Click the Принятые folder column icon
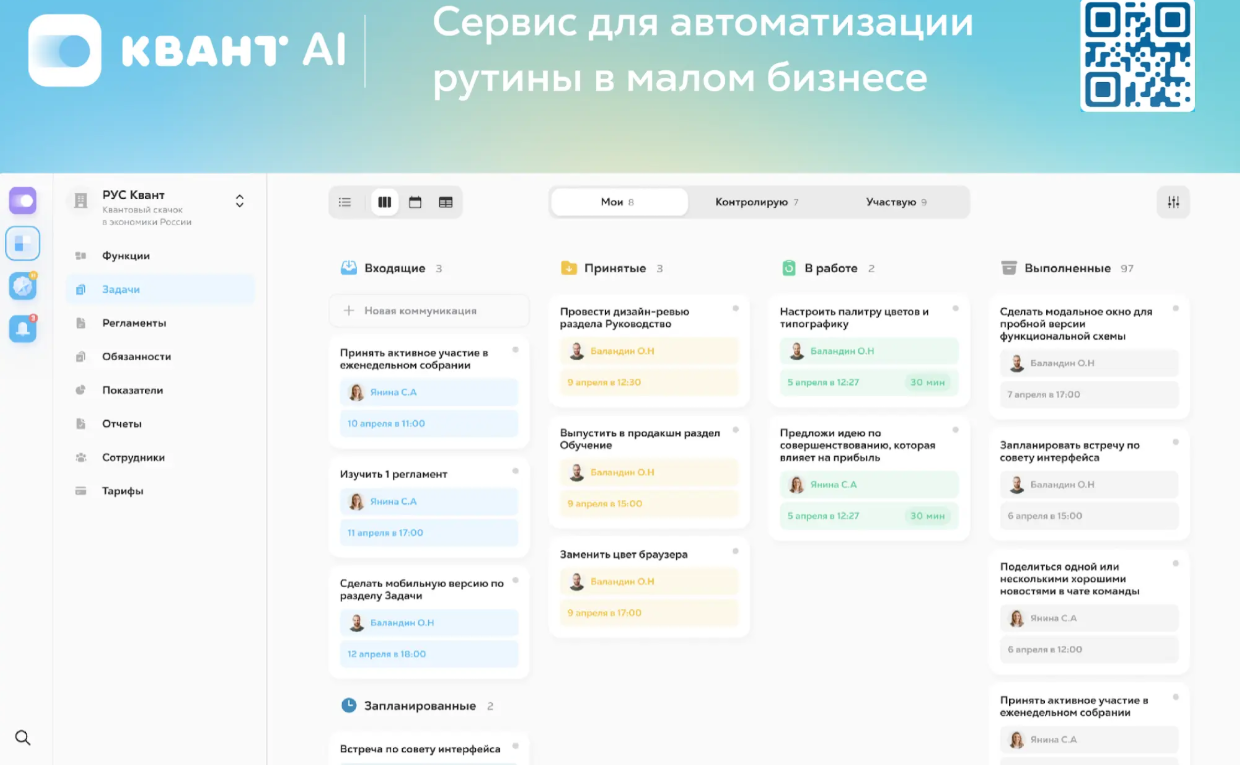The image size is (1240, 765). pos(568,268)
